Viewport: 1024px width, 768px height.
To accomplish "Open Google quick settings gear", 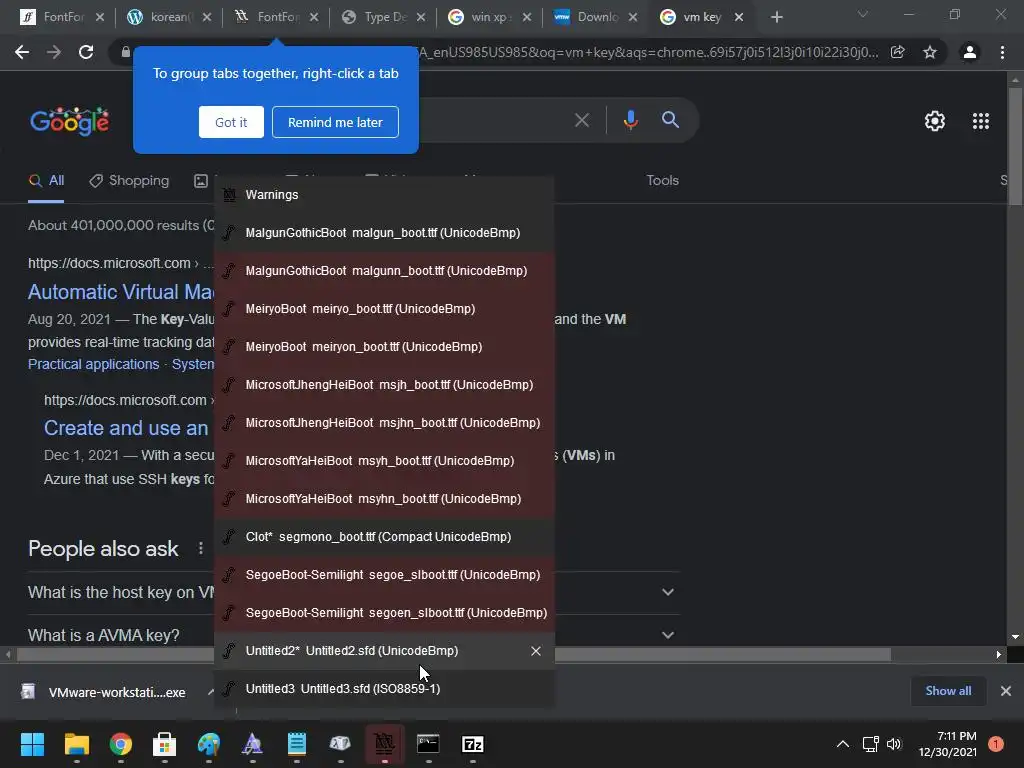I will 935,121.
